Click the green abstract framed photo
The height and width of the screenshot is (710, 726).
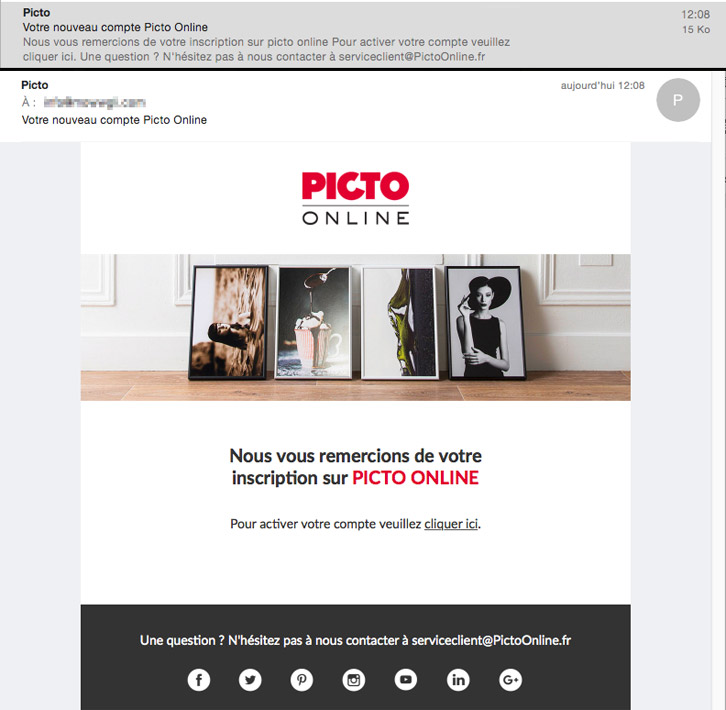point(400,323)
